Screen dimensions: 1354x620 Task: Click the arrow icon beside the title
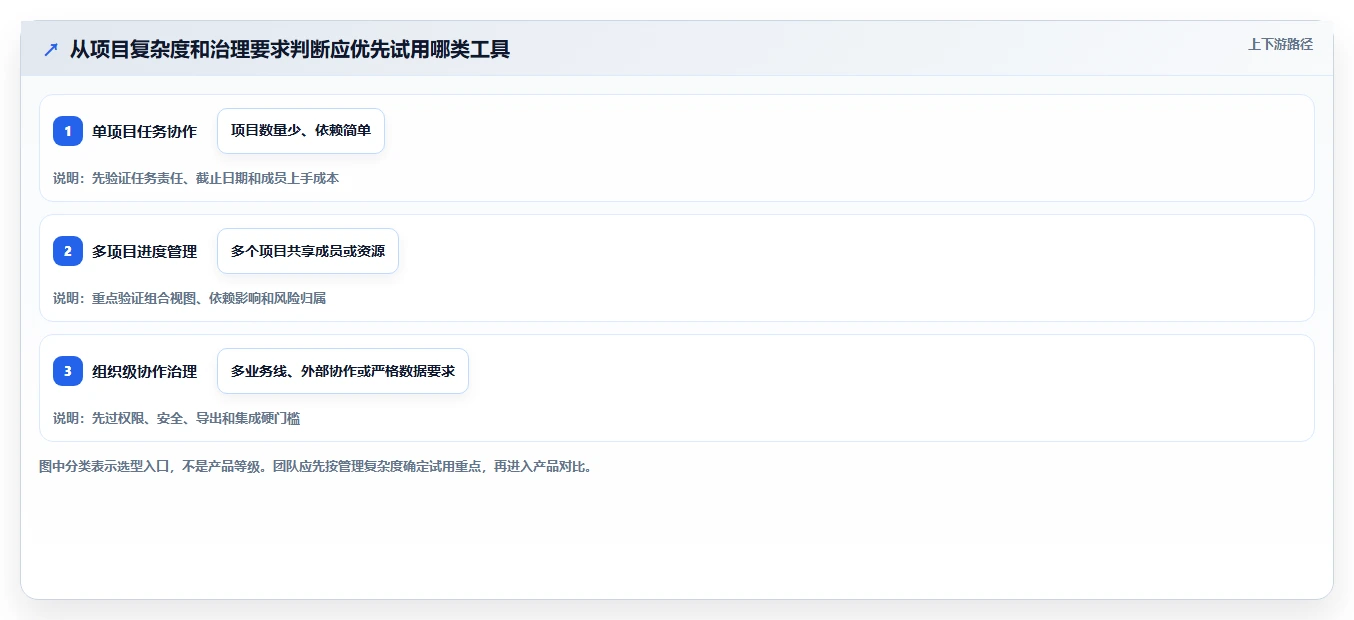51,49
